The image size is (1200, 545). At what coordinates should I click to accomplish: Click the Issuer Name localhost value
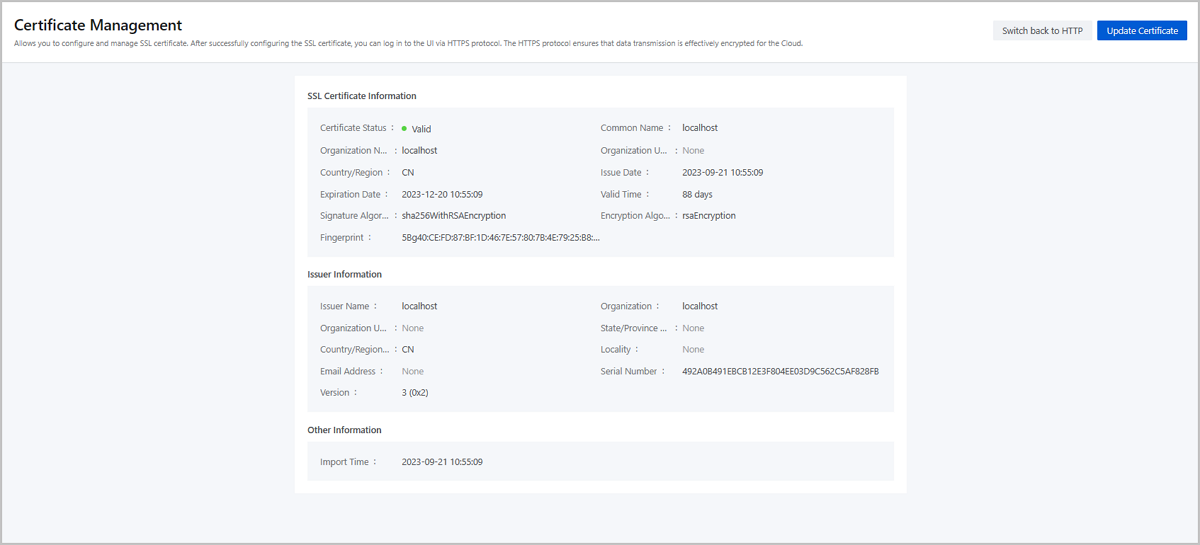(x=419, y=307)
